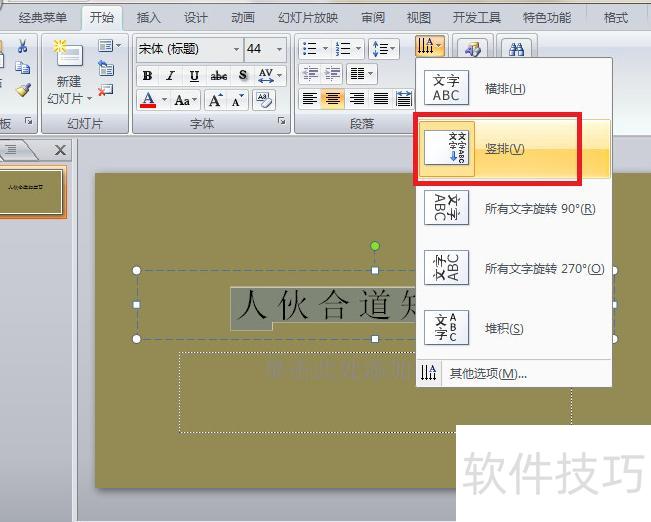Select 堆积(S) stacked option

(x=514, y=328)
